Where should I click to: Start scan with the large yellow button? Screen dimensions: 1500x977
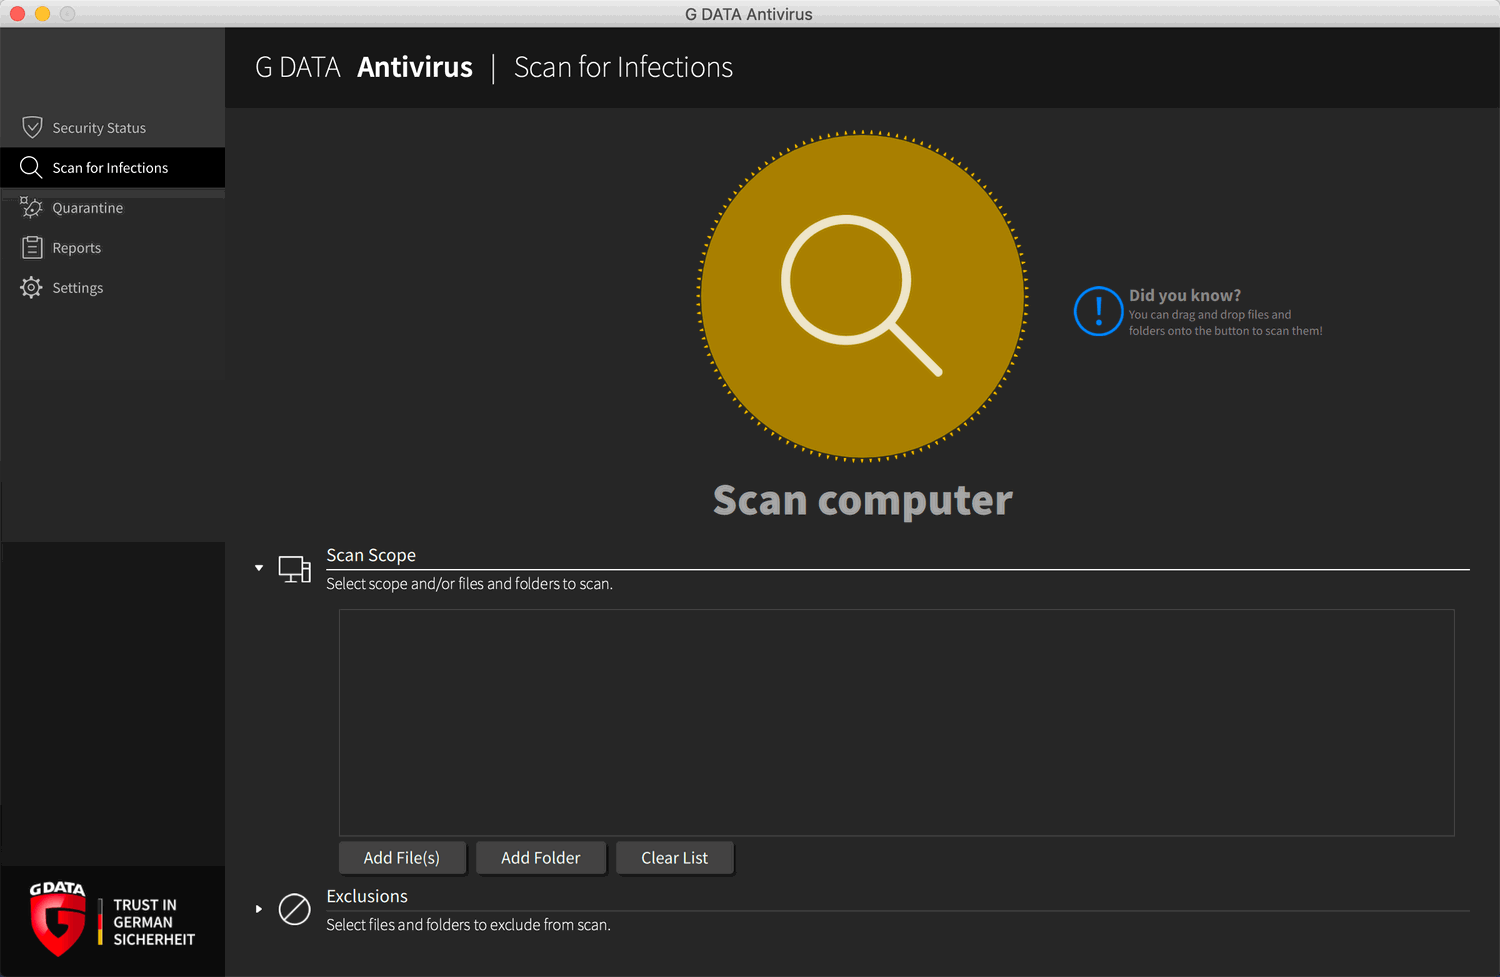(x=862, y=296)
